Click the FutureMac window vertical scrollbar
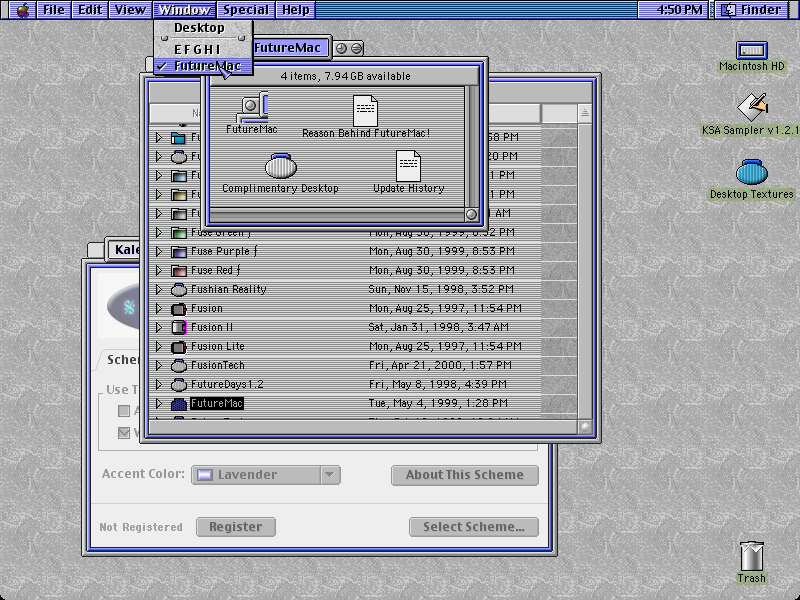 tap(471, 147)
